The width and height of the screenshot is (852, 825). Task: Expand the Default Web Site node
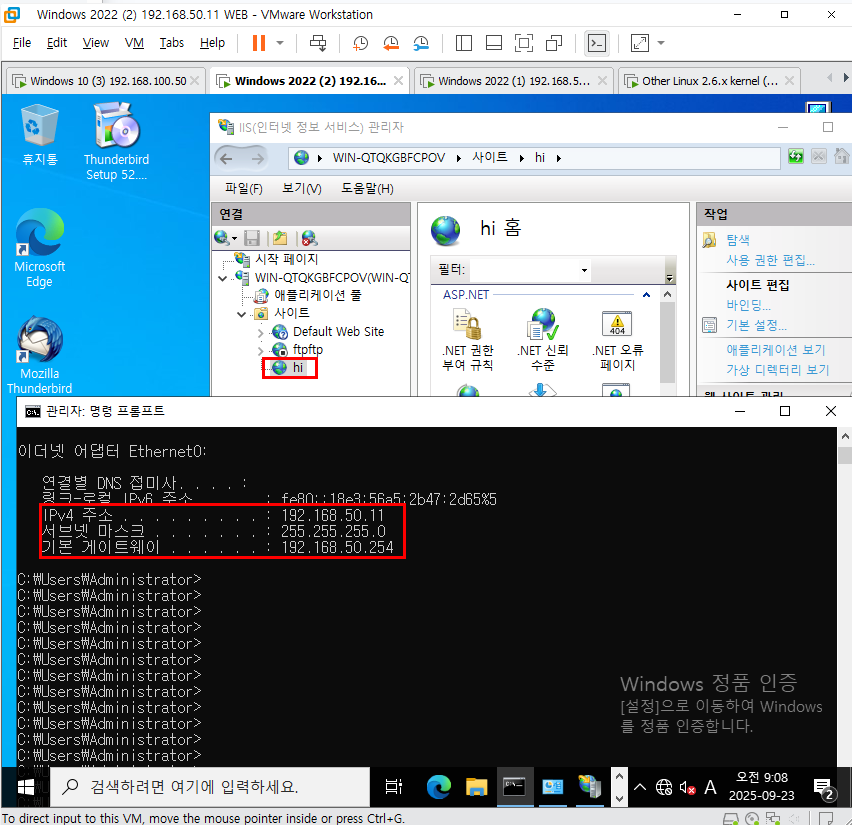pos(260,333)
